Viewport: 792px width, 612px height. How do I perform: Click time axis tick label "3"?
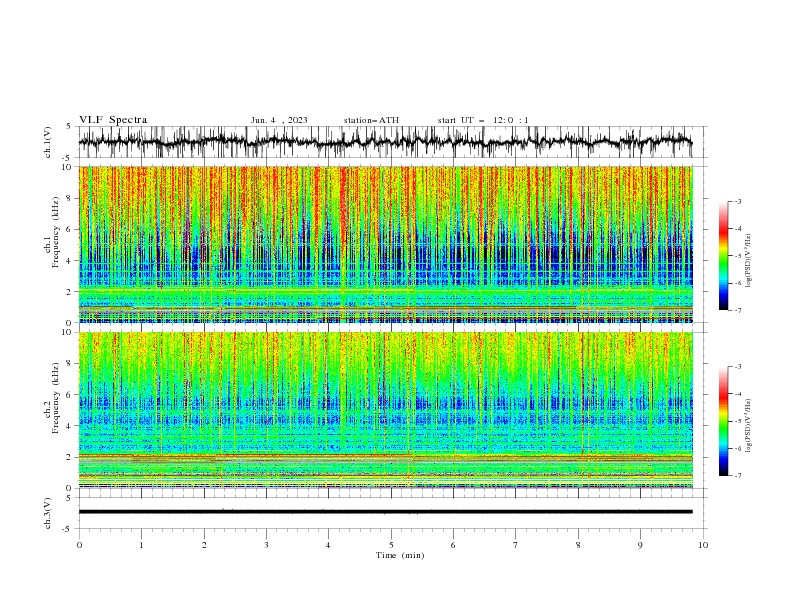(x=266, y=545)
